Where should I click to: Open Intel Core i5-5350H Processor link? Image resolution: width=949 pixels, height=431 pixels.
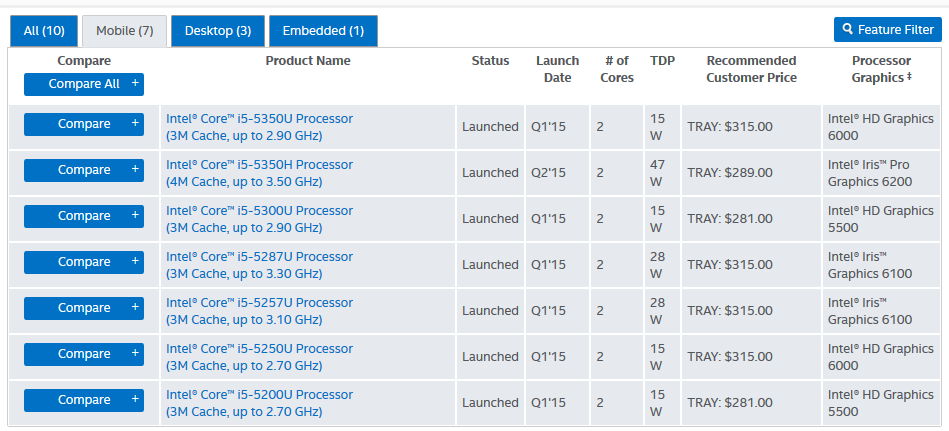[x=260, y=173]
